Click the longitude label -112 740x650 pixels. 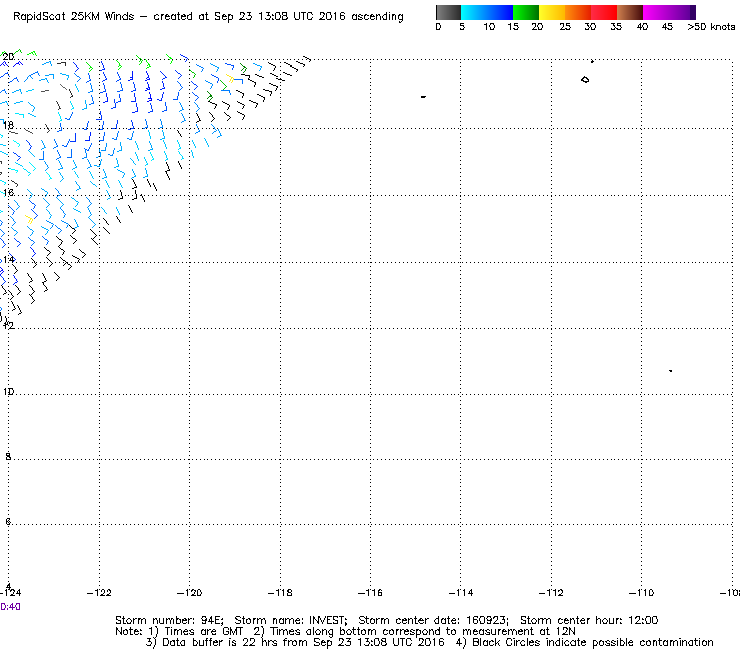point(551,593)
